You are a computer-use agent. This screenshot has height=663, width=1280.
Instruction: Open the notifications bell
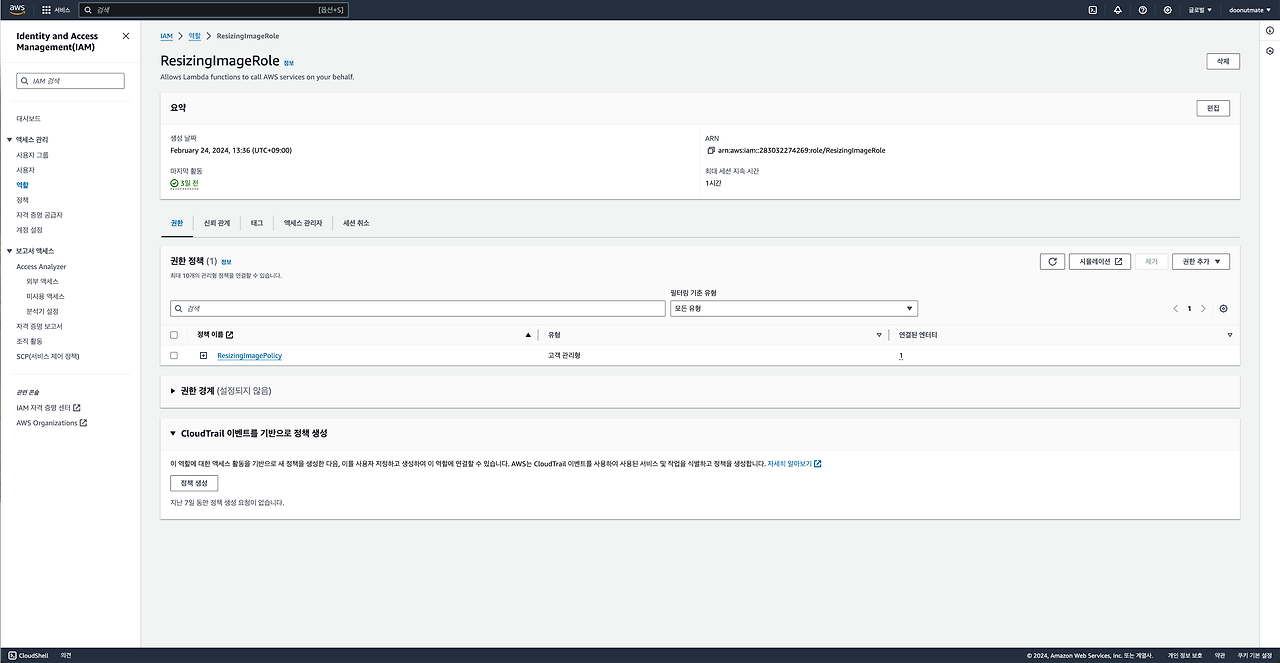(x=1118, y=9)
